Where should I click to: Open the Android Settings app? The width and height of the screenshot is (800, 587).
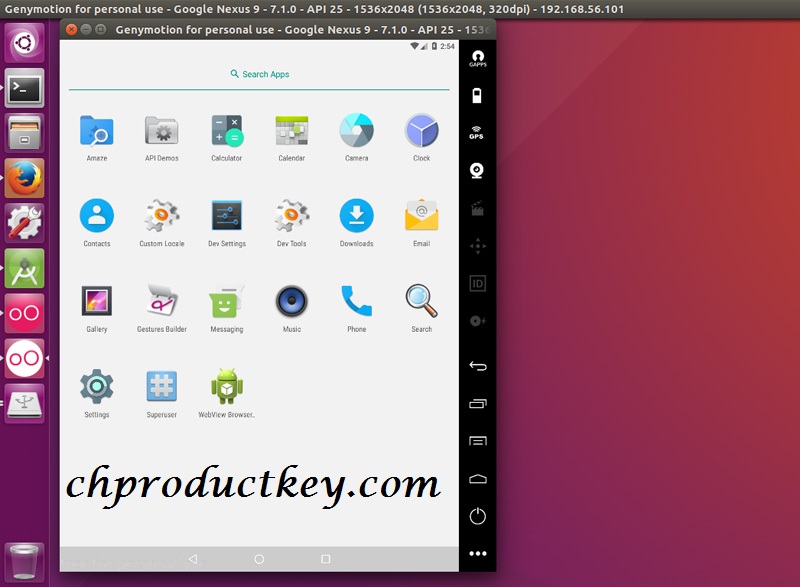coord(96,387)
